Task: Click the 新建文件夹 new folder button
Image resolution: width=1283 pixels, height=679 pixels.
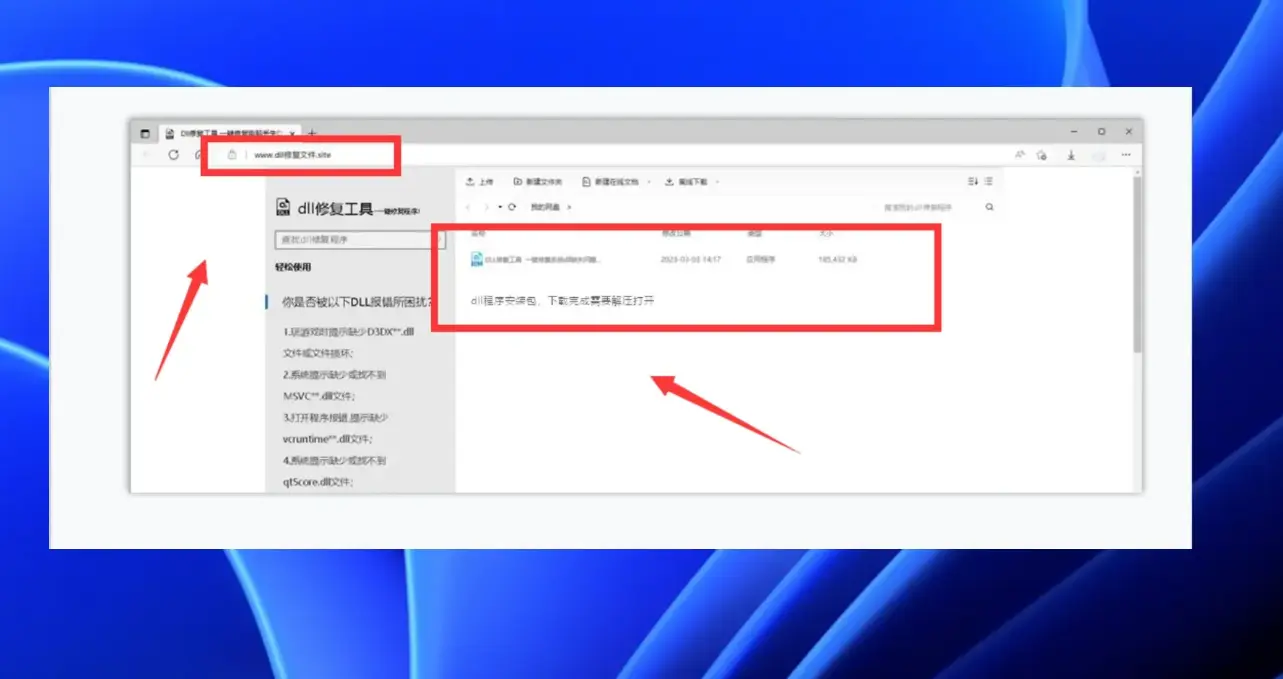Action: coord(538,182)
